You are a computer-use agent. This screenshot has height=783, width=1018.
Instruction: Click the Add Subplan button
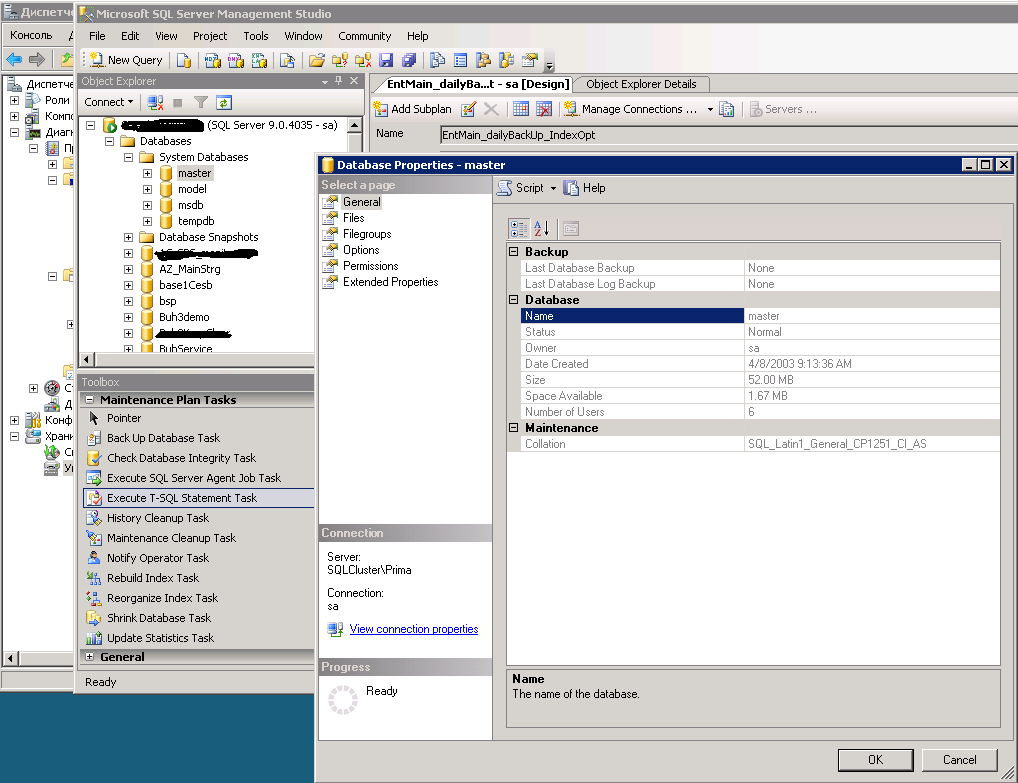click(413, 109)
